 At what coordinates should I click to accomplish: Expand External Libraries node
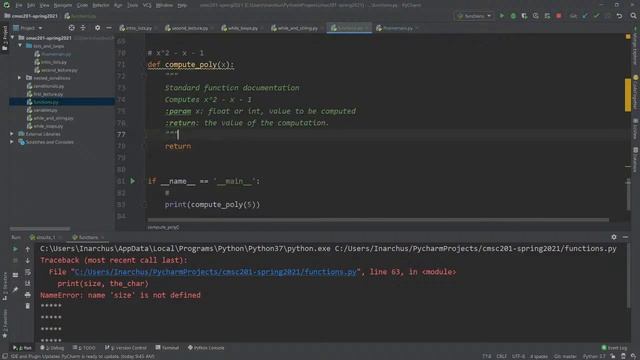pos(12,134)
